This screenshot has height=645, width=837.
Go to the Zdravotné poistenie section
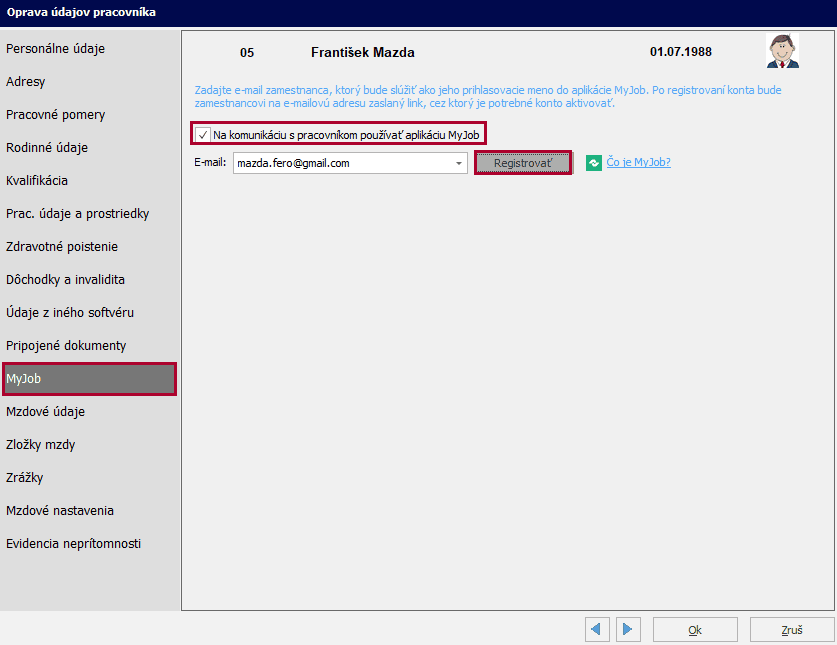tap(62, 247)
